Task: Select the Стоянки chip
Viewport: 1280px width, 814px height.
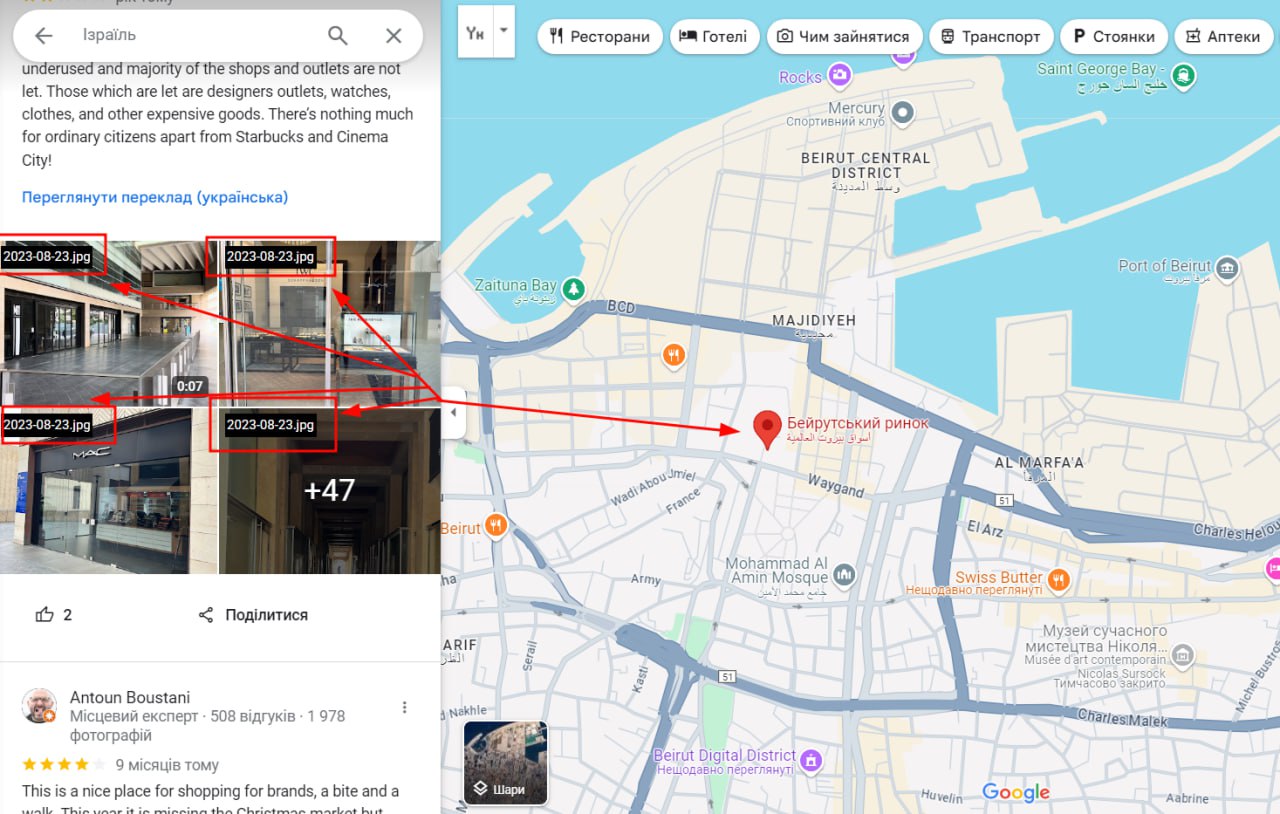Action: [1113, 36]
